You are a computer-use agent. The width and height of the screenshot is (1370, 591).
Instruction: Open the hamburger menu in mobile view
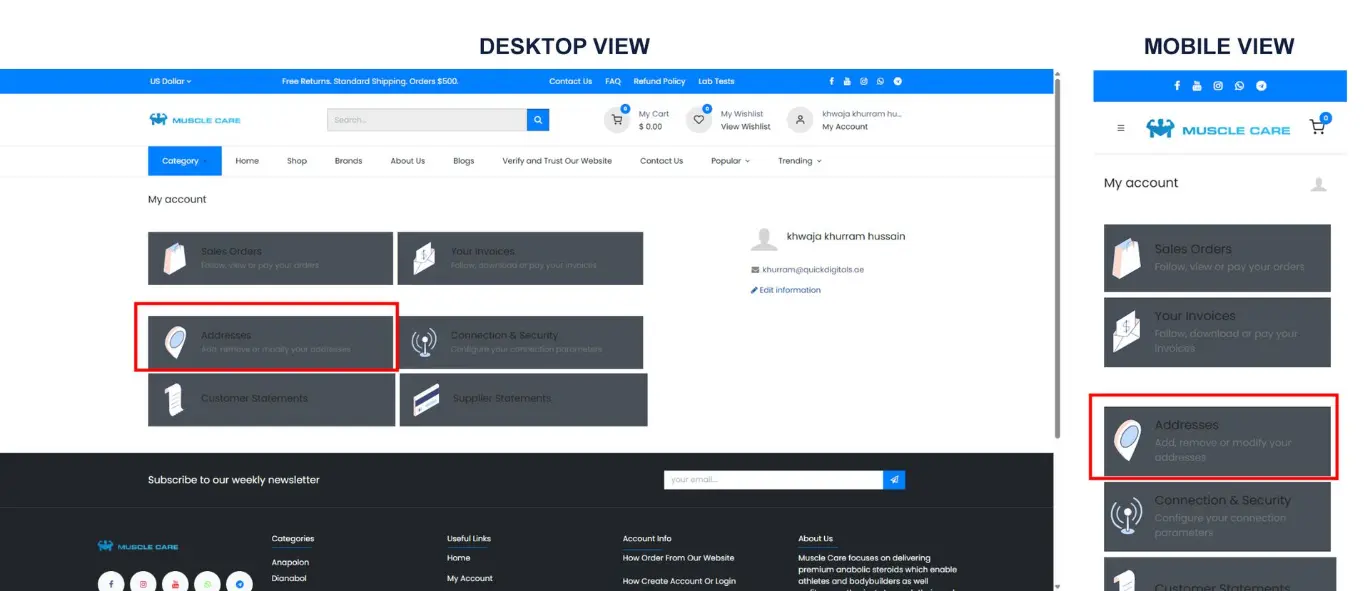tap(1121, 128)
